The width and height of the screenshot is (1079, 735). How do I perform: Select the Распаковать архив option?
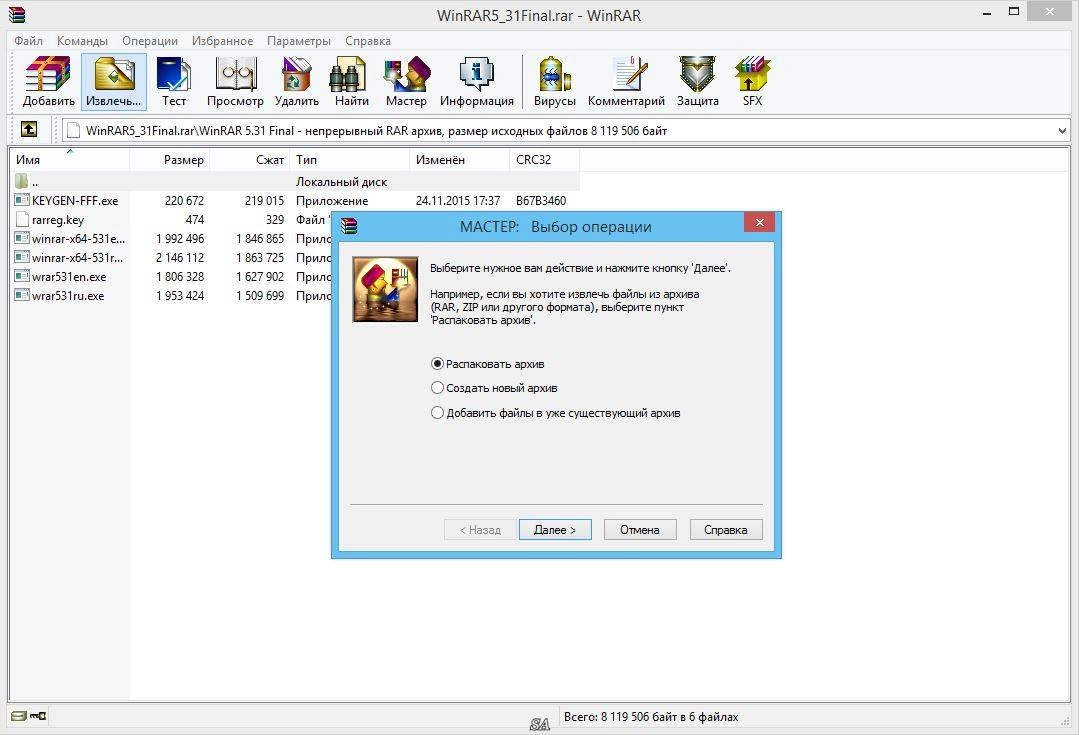click(x=487, y=363)
